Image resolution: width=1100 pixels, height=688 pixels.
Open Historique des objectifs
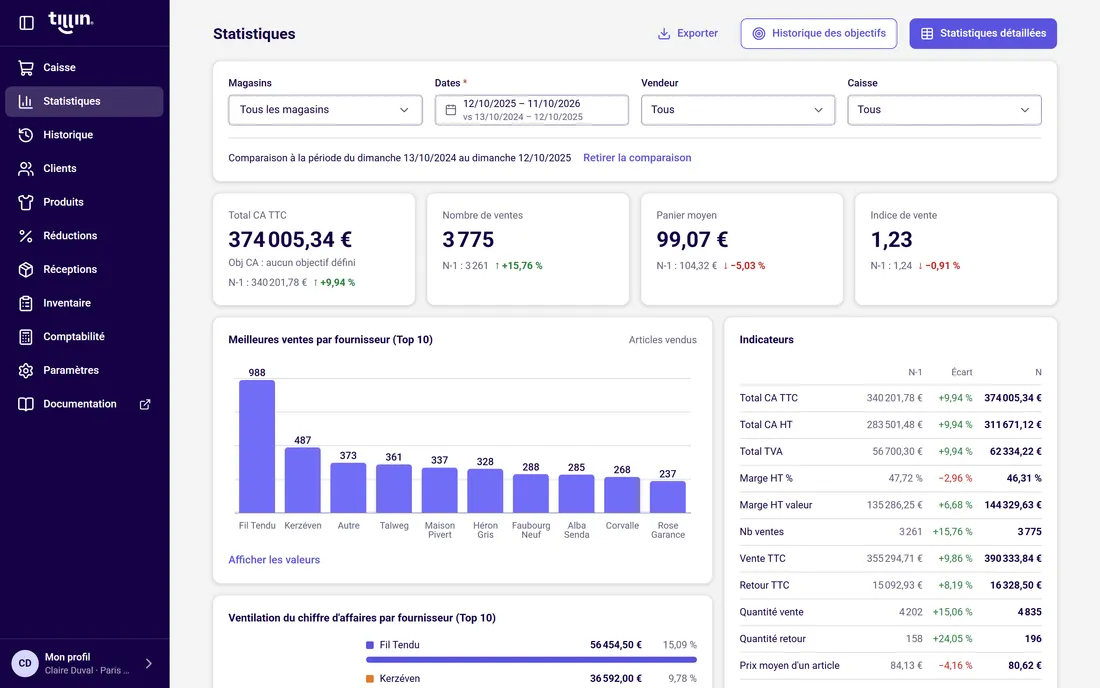(x=819, y=34)
